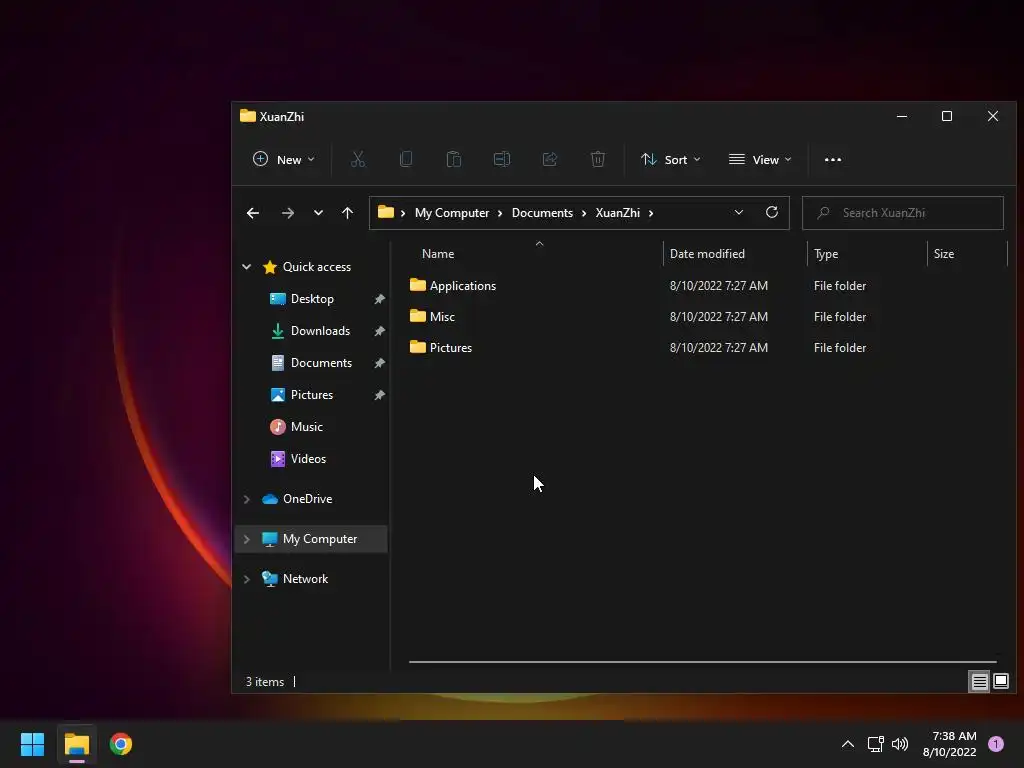1024x768 pixels.
Task: Select My Computer in the address bar
Action: point(452,213)
